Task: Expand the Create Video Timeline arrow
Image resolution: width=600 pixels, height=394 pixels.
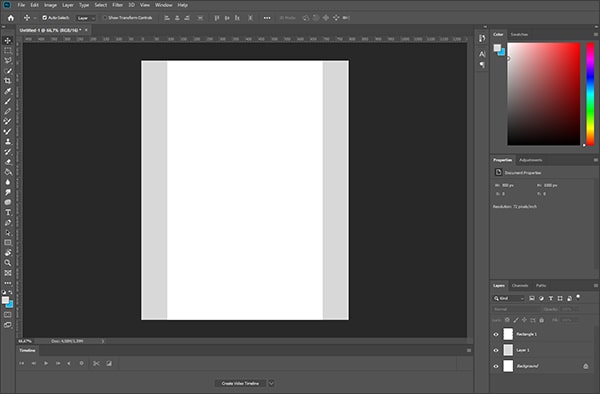Action: pos(271,383)
